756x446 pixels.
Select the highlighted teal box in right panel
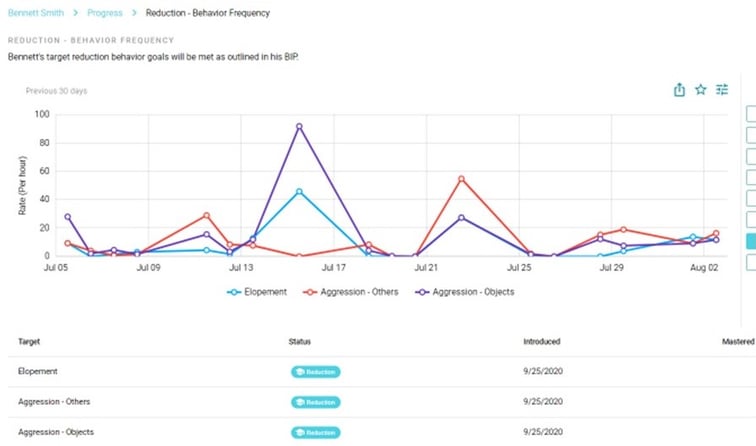coord(751,241)
